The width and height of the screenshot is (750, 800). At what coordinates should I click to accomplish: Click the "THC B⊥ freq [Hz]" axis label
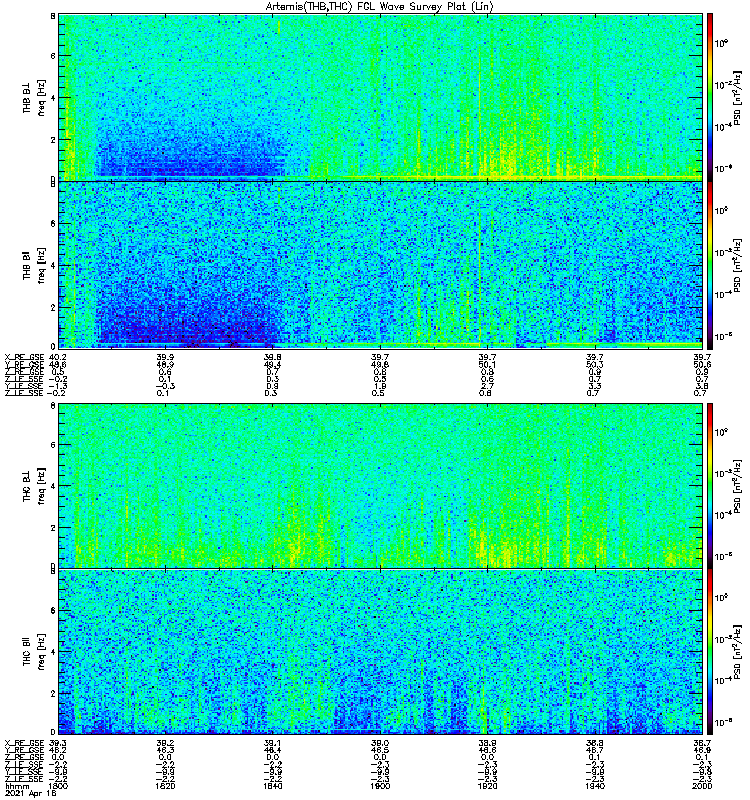tap(34, 486)
